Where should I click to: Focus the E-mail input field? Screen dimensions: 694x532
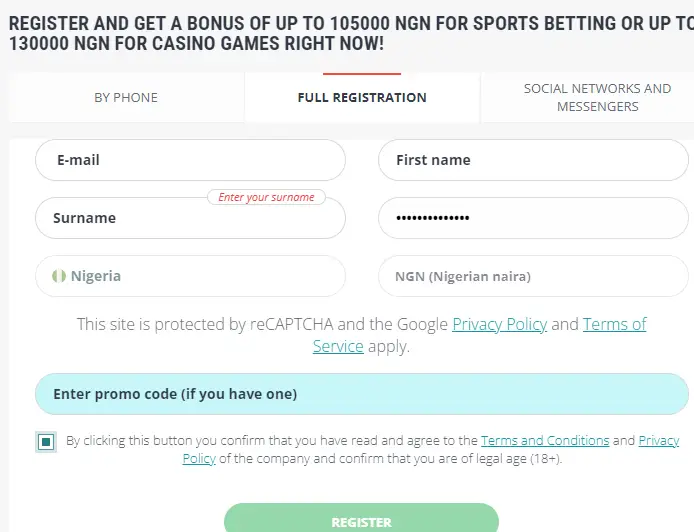(x=190, y=160)
